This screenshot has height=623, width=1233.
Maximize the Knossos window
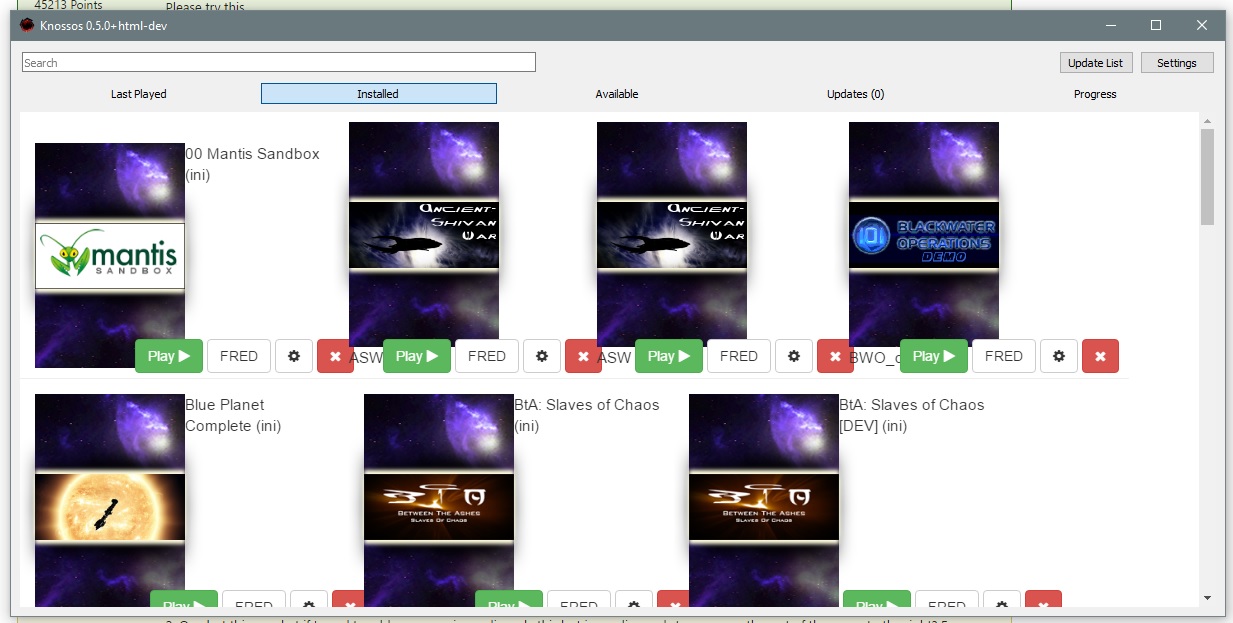[x=1156, y=25]
